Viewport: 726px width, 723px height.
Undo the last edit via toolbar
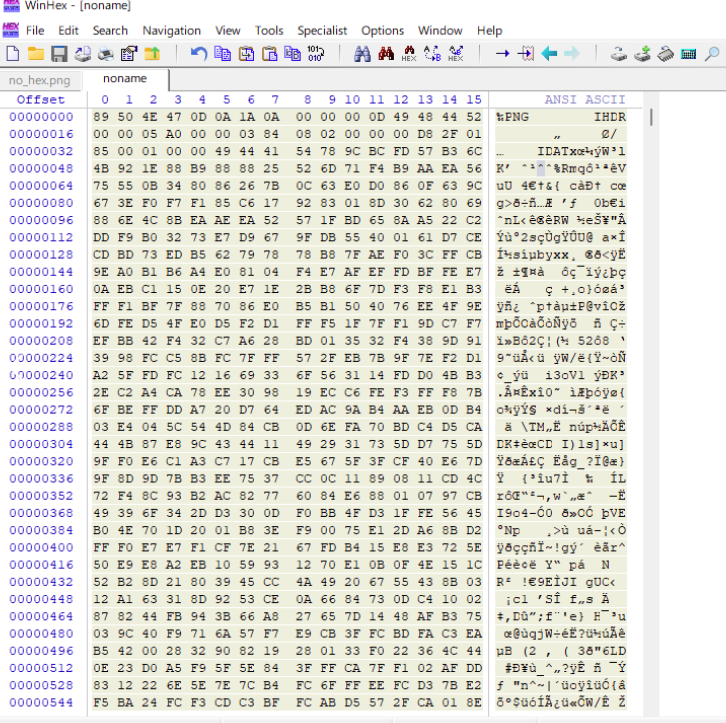tap(199, 53)
